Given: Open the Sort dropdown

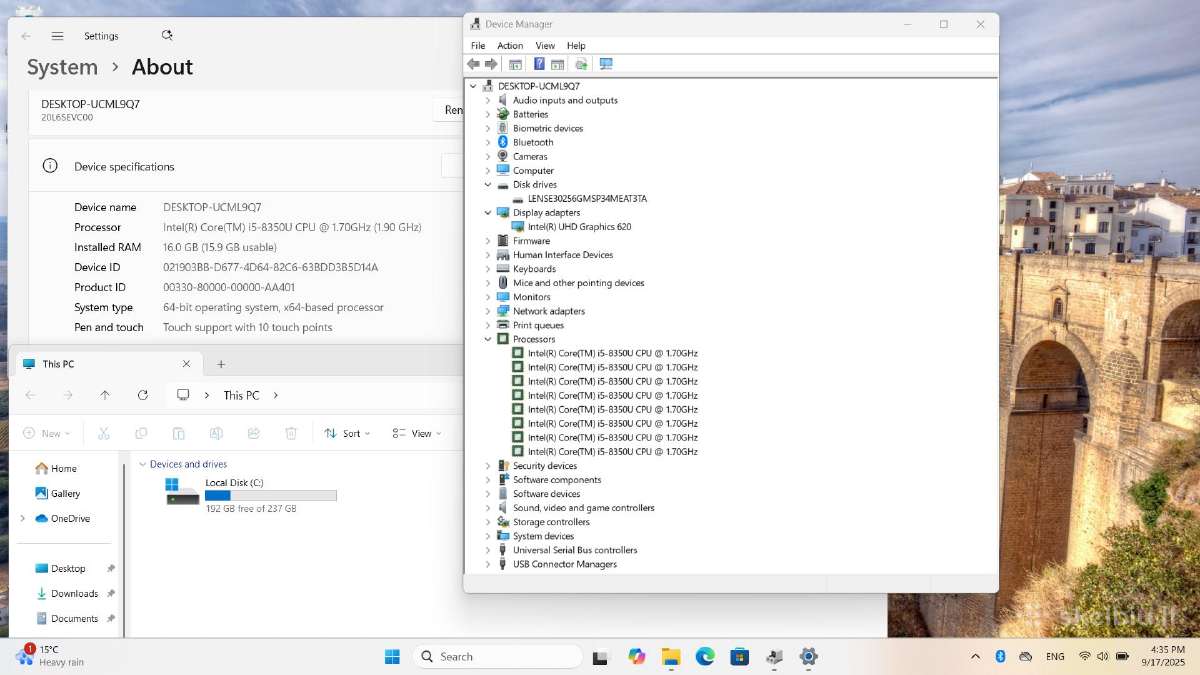Looking at the screenshot, I should (x=347, y=433).
